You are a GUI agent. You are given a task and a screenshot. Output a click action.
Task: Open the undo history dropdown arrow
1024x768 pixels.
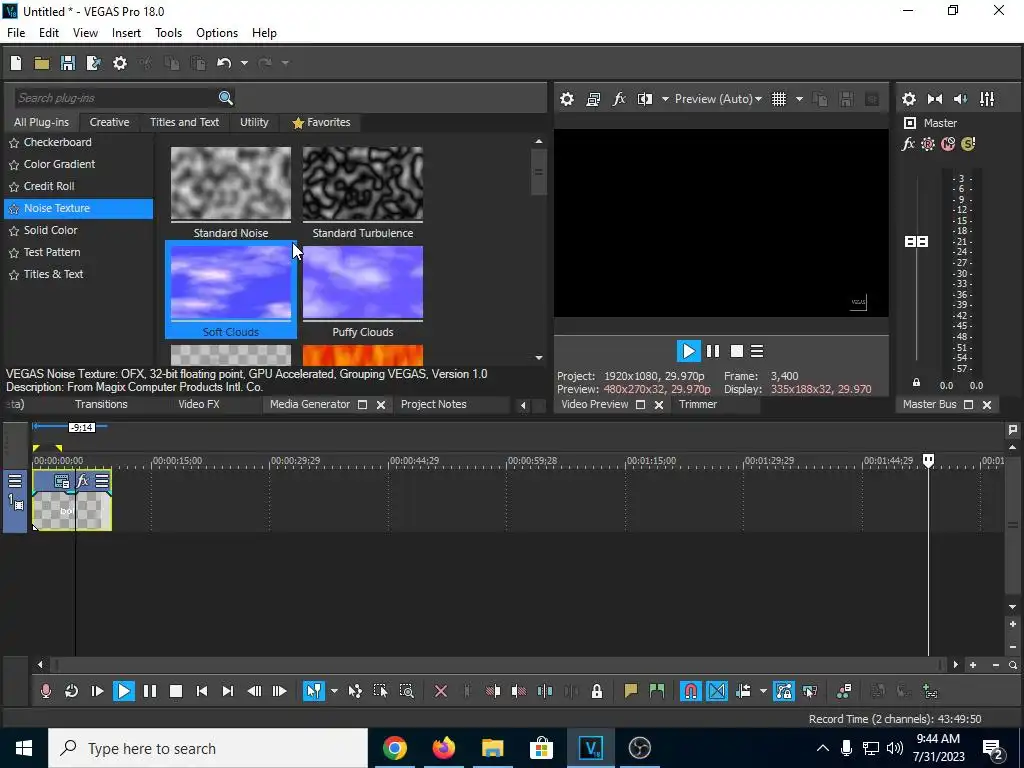point(244,63)
